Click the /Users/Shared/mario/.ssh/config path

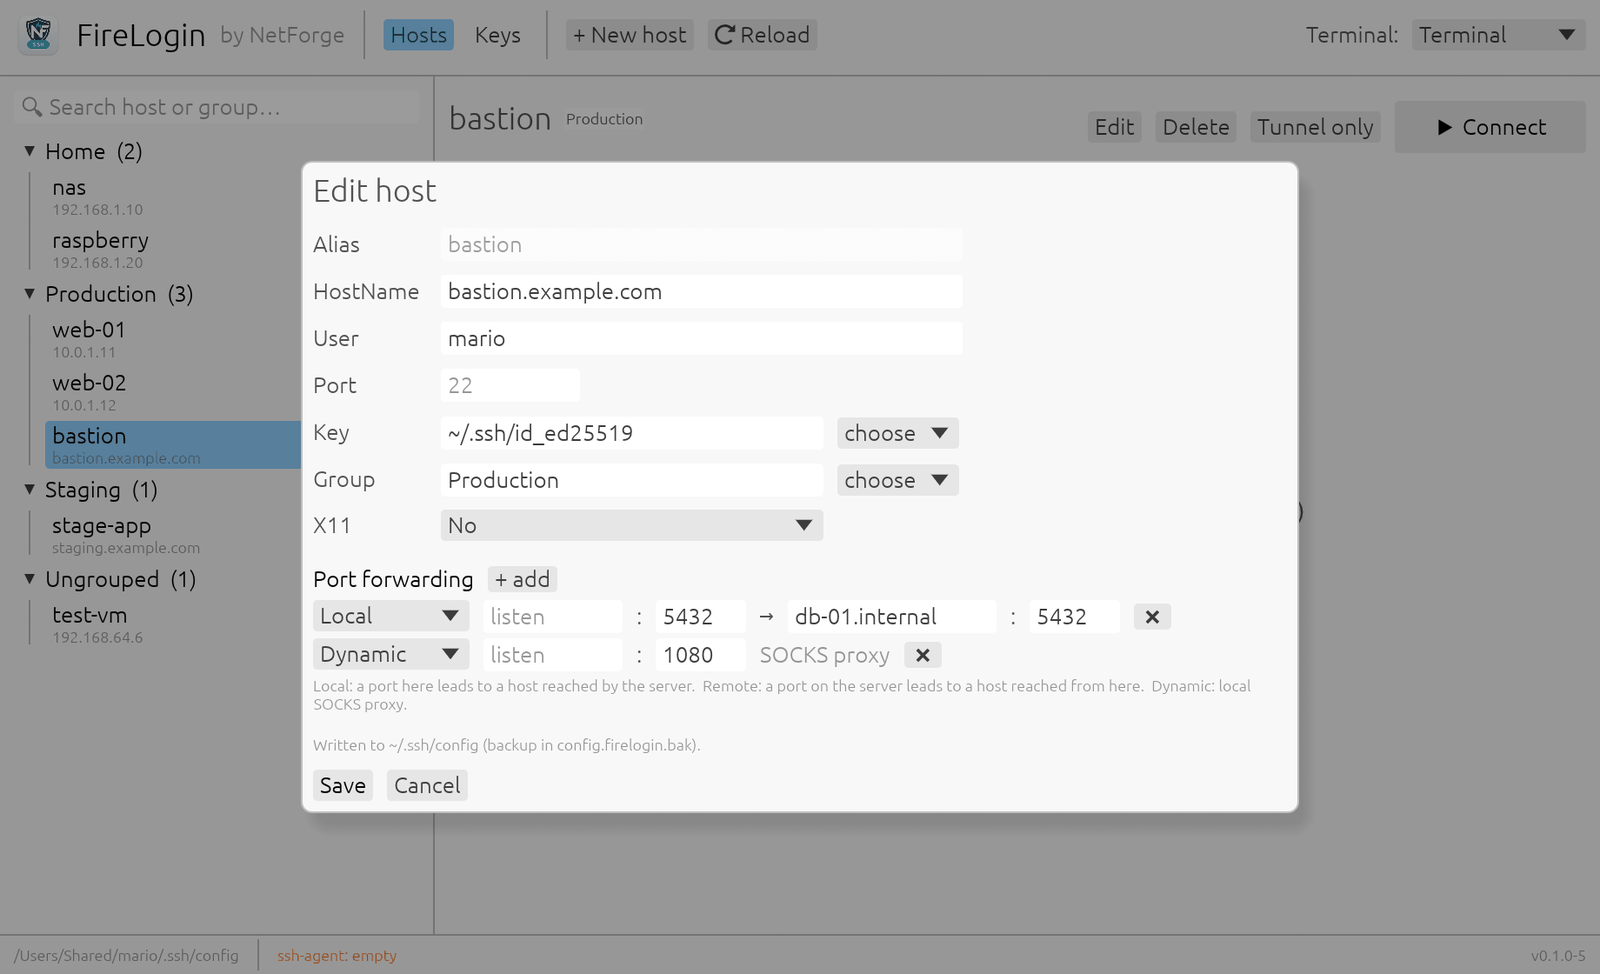pos(126,956)
